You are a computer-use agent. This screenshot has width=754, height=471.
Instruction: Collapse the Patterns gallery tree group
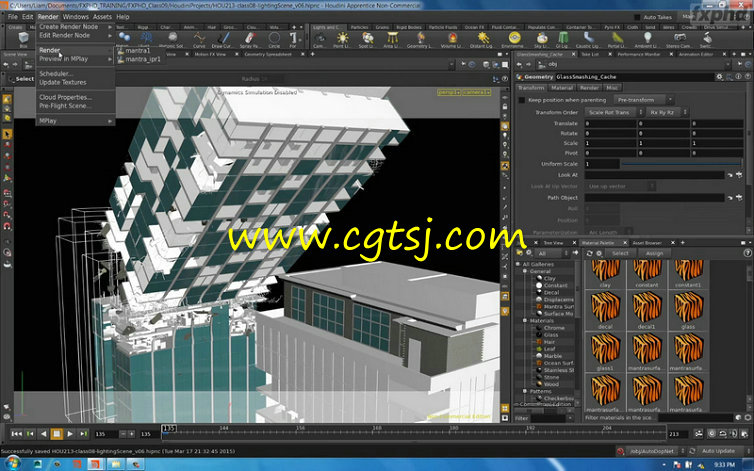[x=525, y=391]
